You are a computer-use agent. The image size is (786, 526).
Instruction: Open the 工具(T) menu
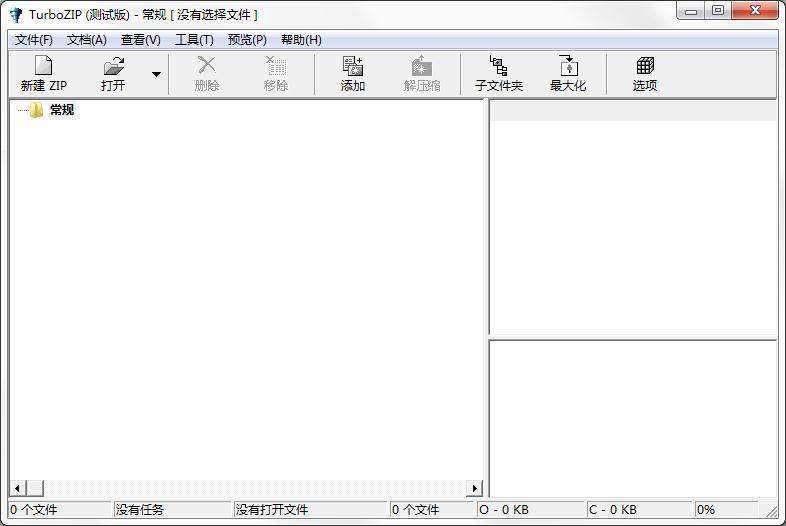(x=194, y=40)
